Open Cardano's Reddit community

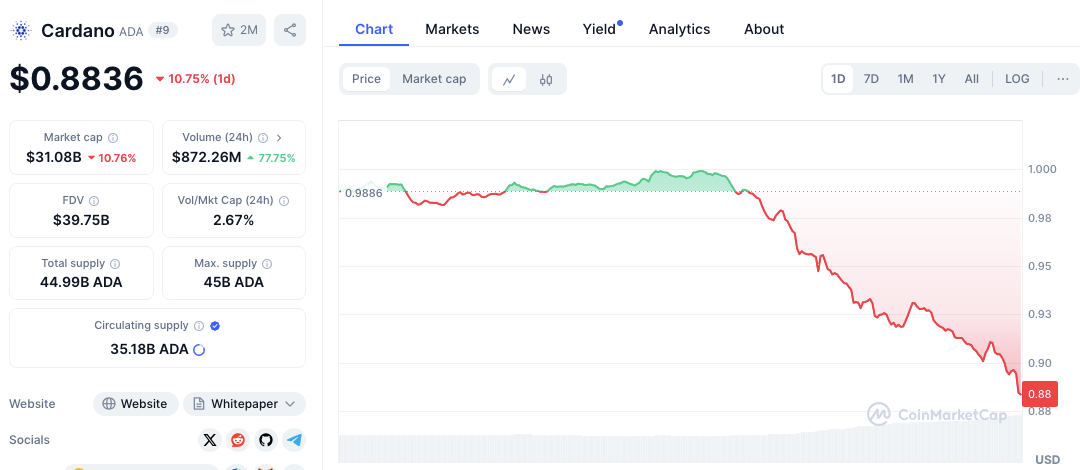(237, 439)
